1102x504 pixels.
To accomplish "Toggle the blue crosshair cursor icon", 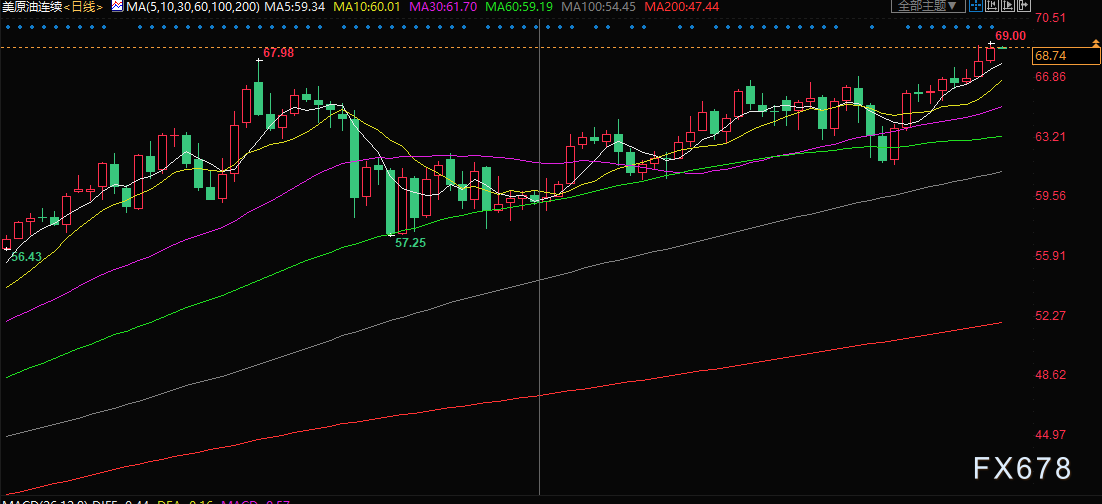I will coord(976,6).
